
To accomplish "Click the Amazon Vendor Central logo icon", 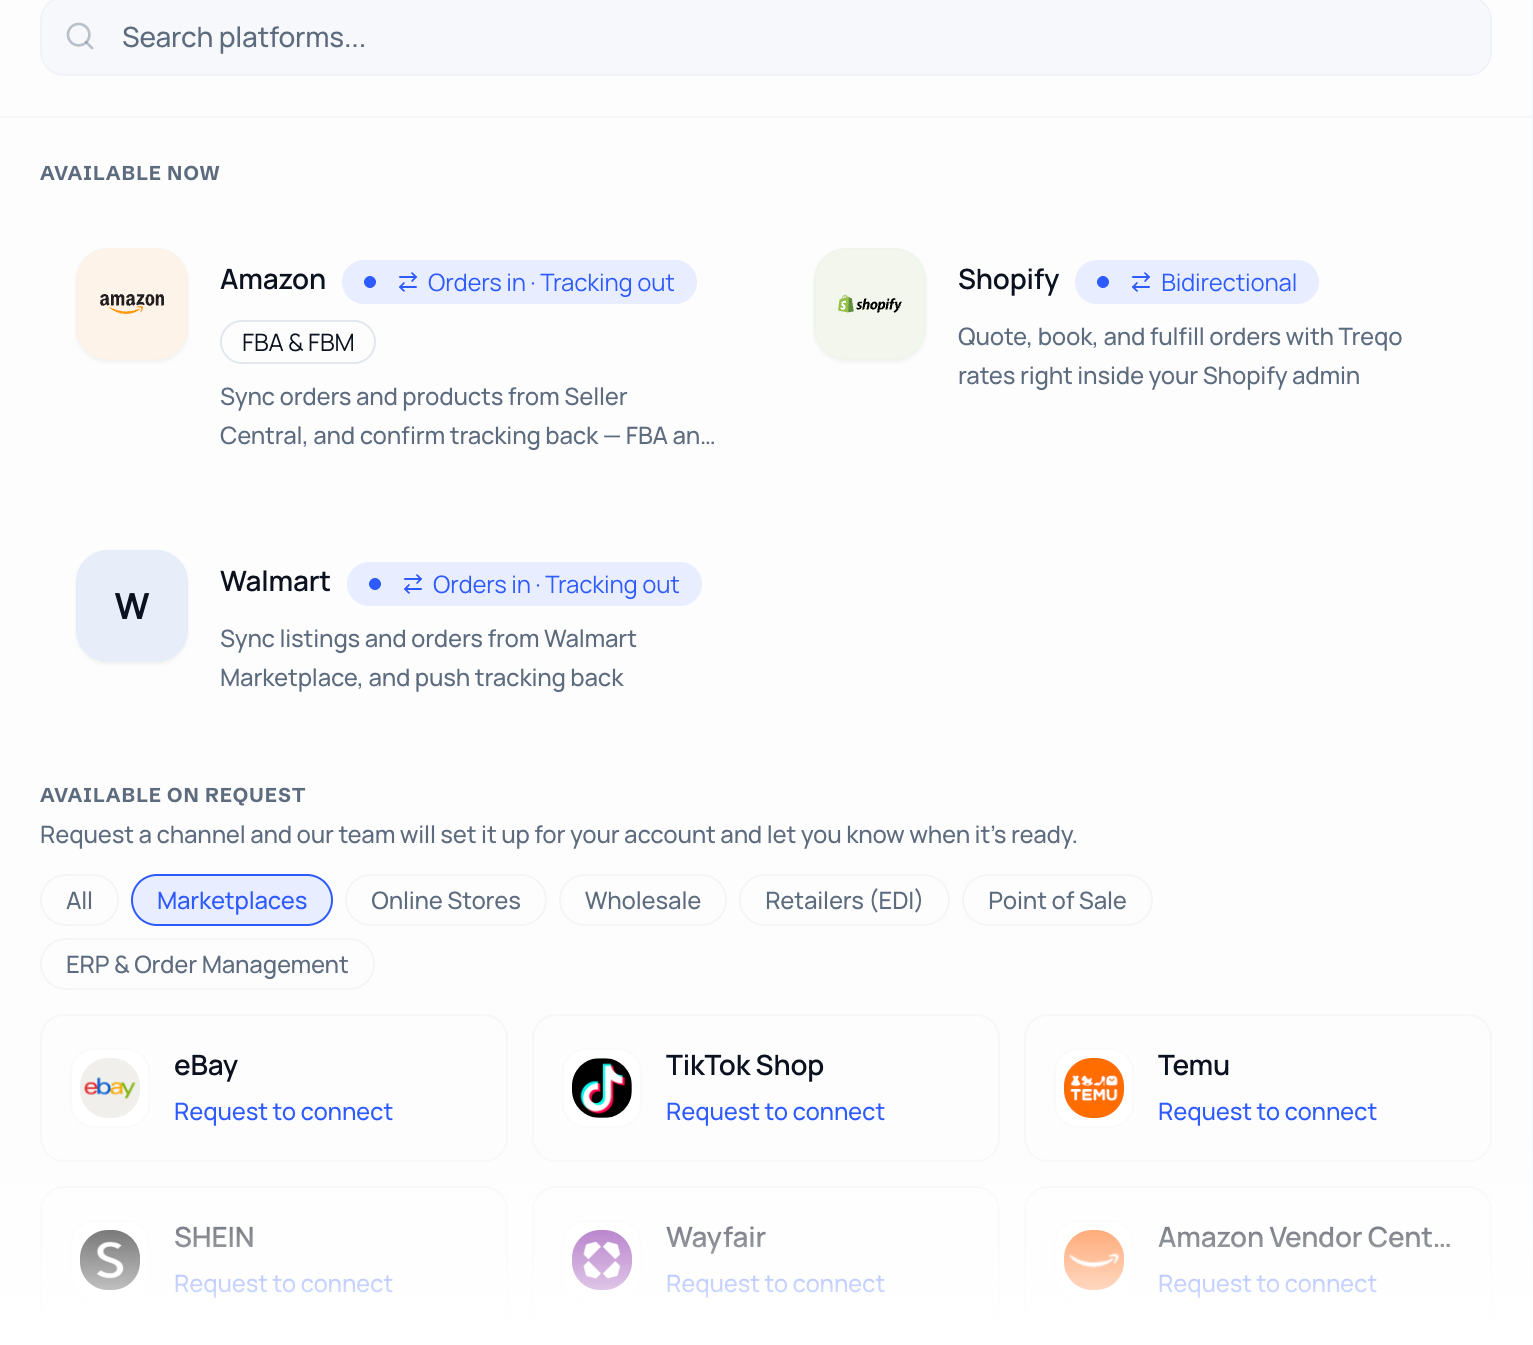I will tap(1094, 1260).
